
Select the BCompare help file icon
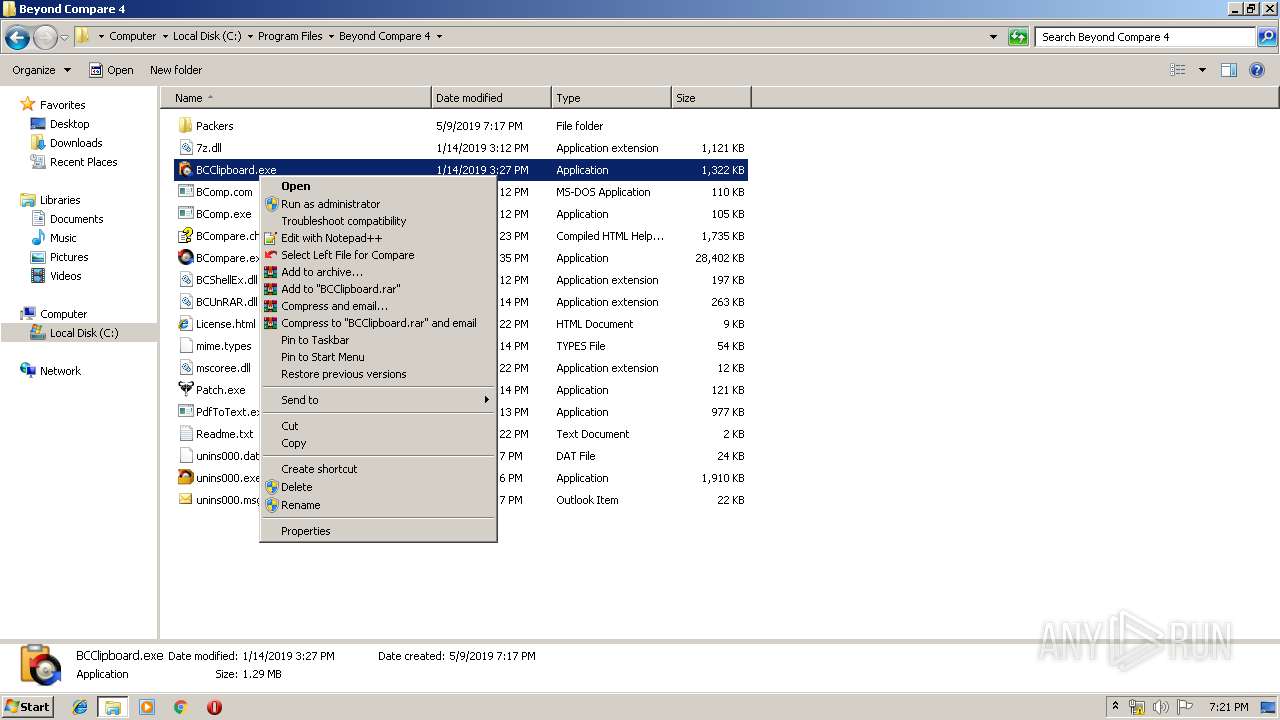tap(185, 236)
